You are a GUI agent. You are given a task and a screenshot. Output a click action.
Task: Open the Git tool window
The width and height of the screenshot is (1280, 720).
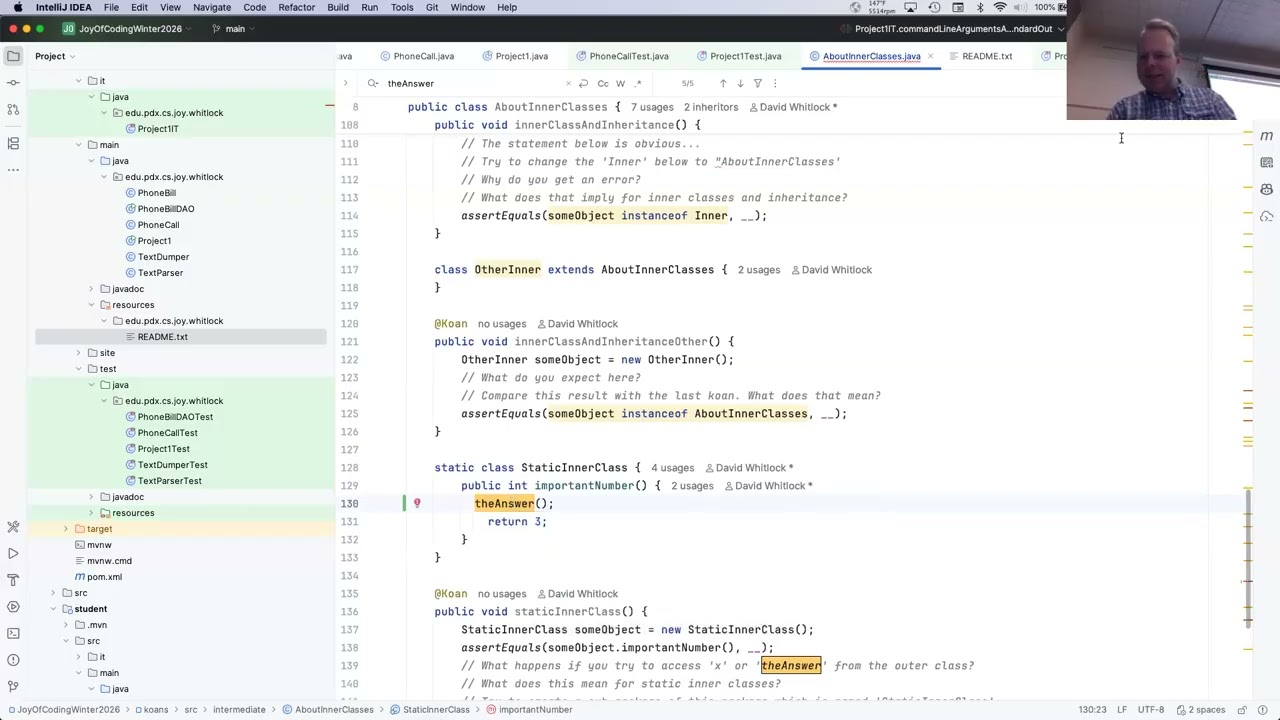pyautogui.click(x=13, y=687)
